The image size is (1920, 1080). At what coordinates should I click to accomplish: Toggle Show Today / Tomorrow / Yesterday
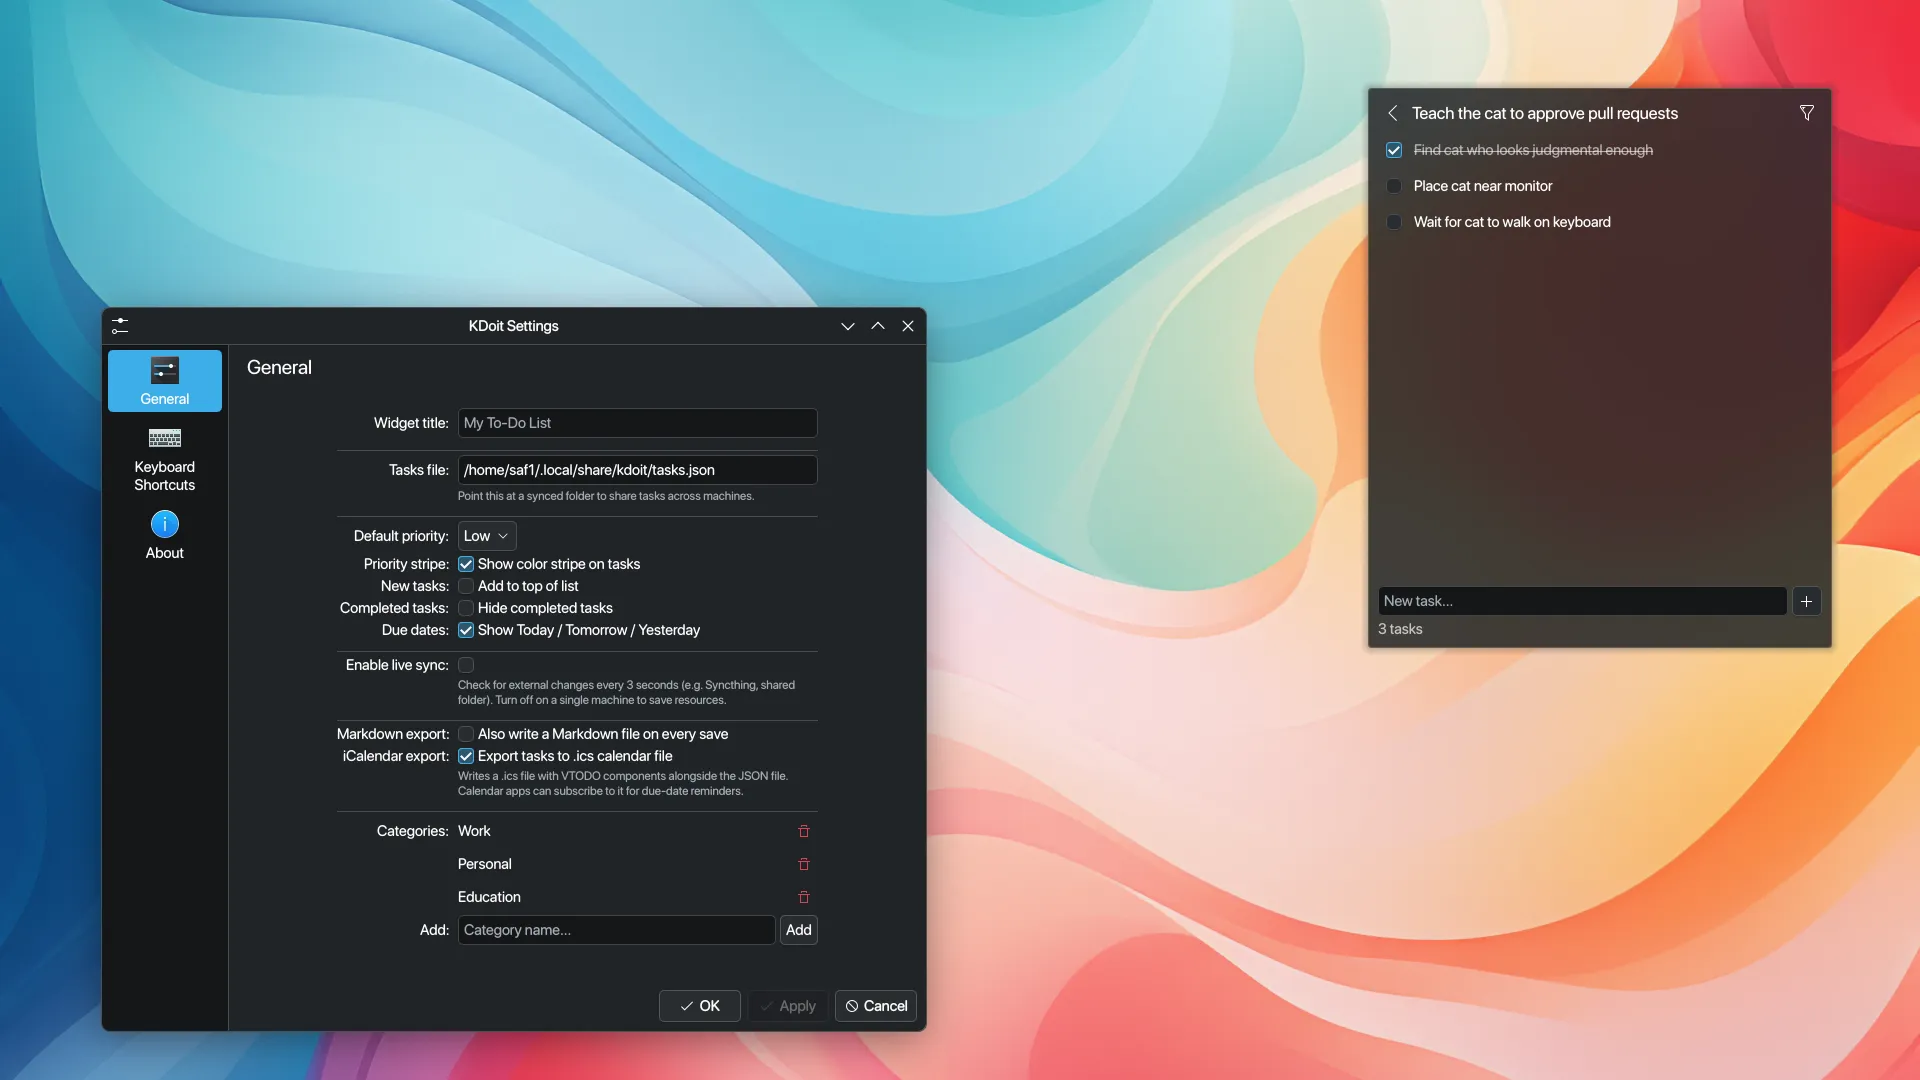click(466, 630)
